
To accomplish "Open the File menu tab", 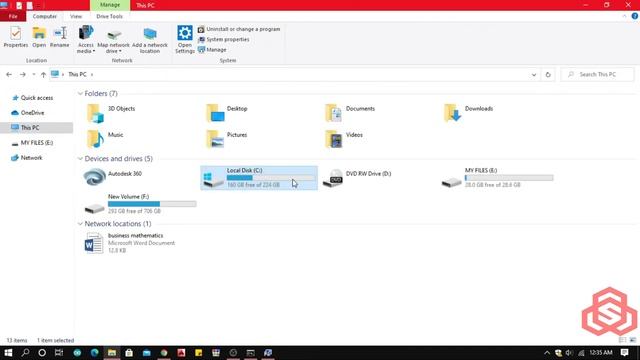I will point(13,16).
